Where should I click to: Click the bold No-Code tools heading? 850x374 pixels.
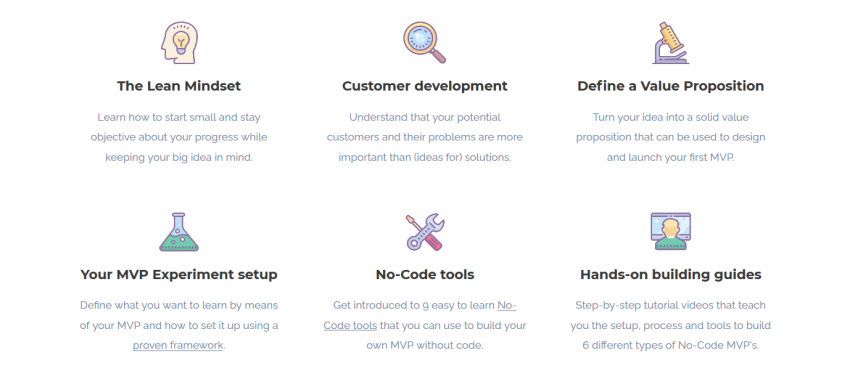pos(425,275)
